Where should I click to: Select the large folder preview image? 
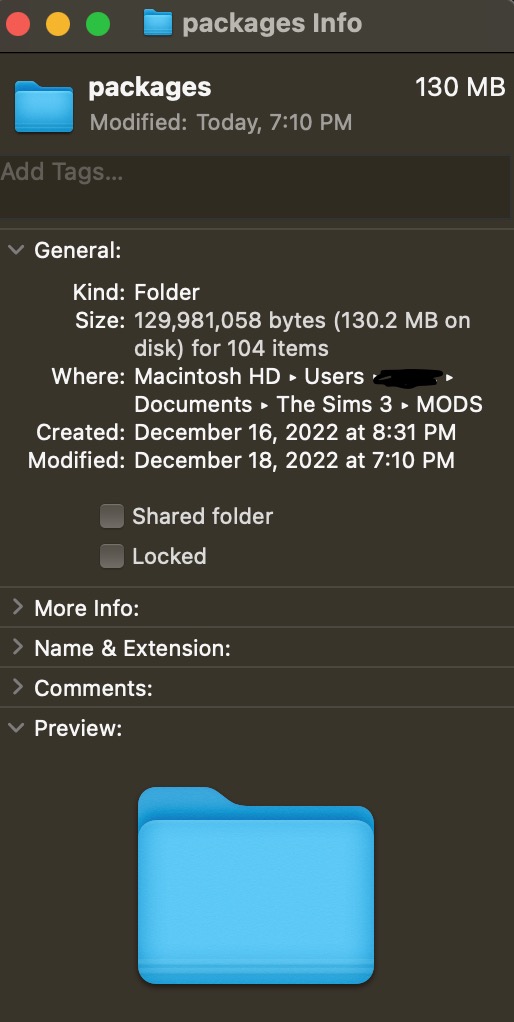[x=256, y=885]
